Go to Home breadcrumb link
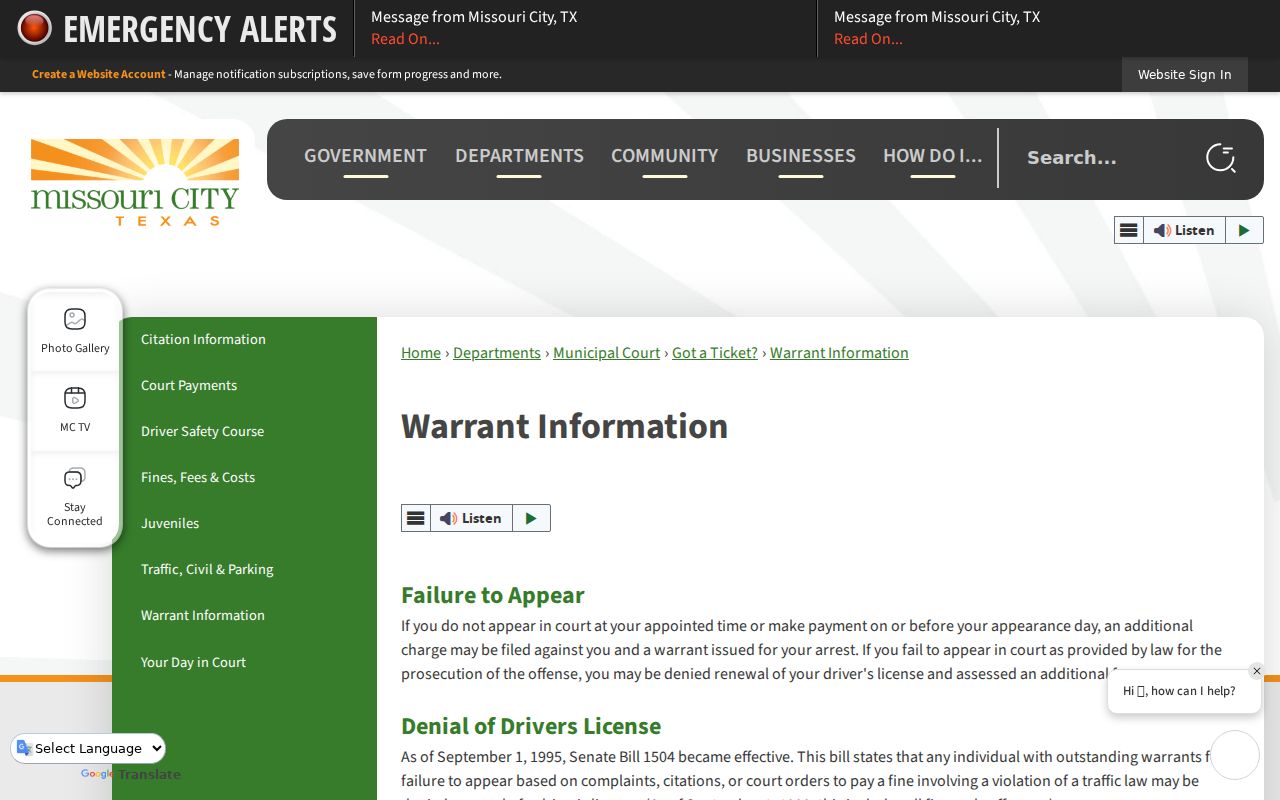The width and height of the screenshot is (1280, 800). pyautogui.click(x=421, y=353)
